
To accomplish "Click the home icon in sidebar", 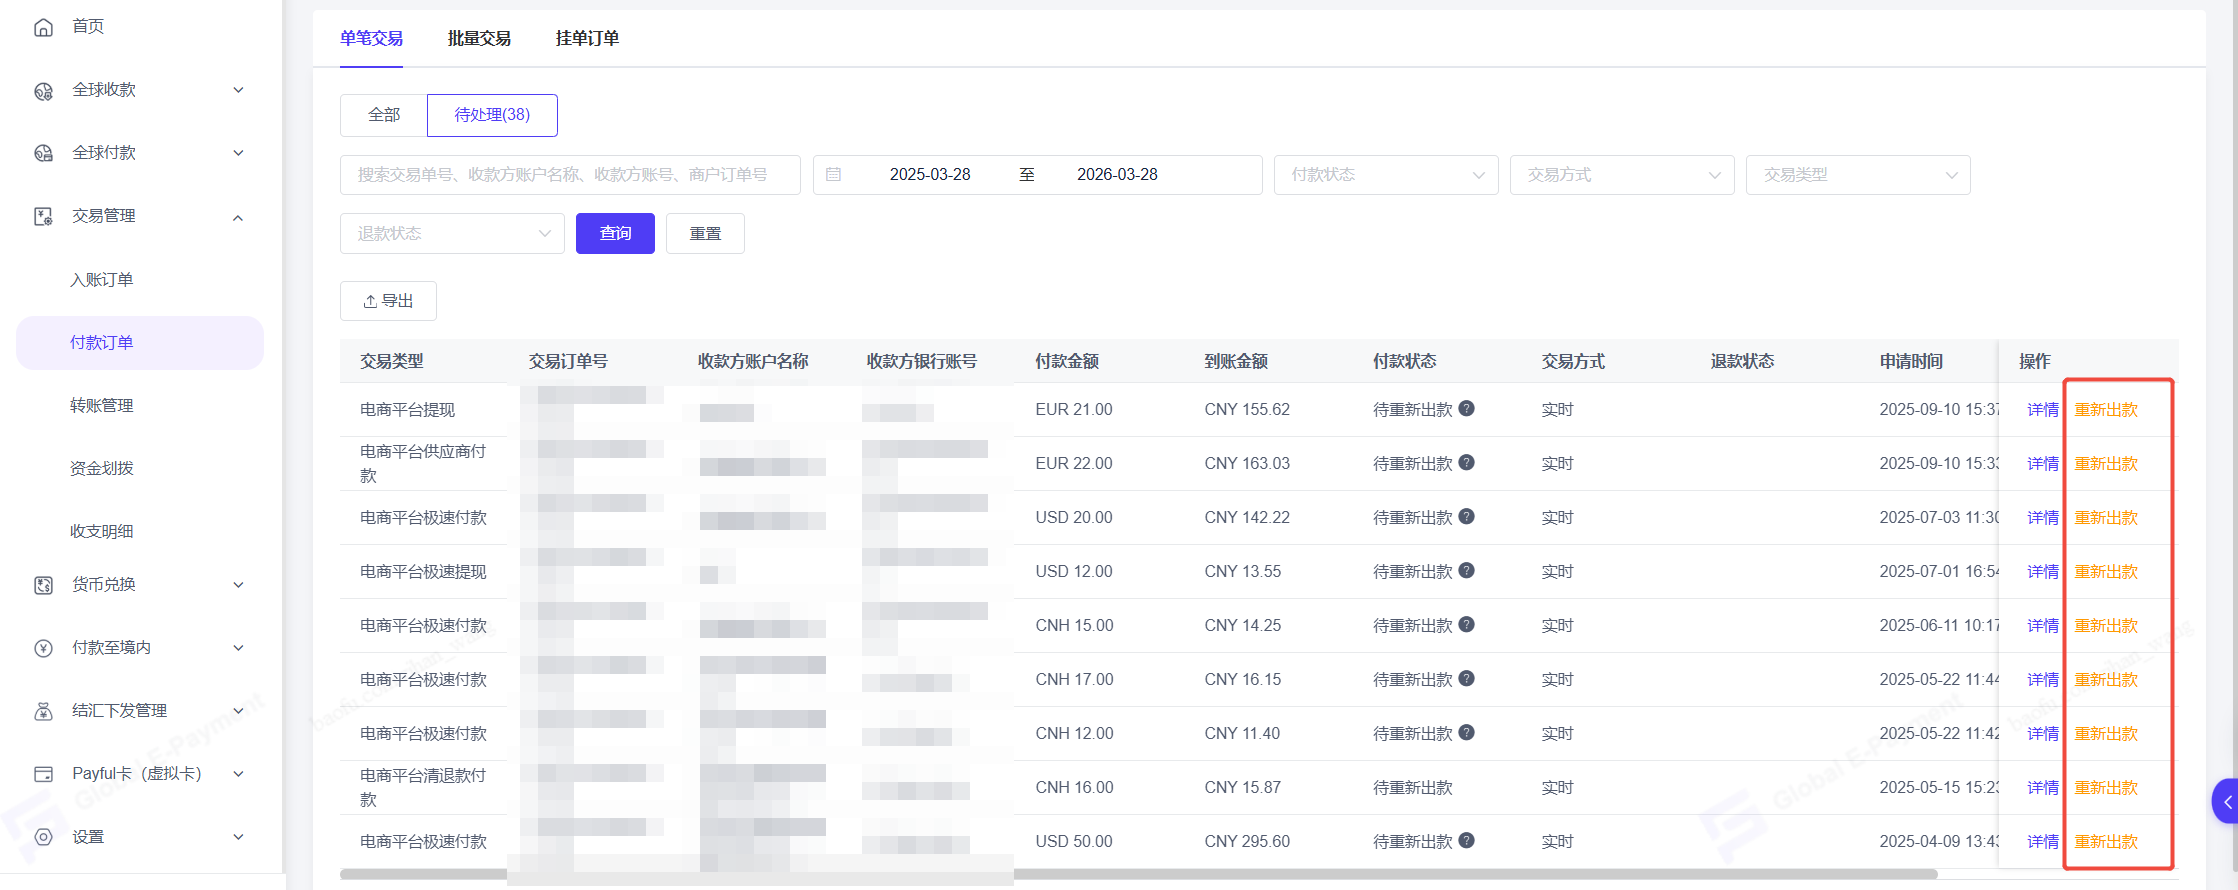I will click(43, 27).
